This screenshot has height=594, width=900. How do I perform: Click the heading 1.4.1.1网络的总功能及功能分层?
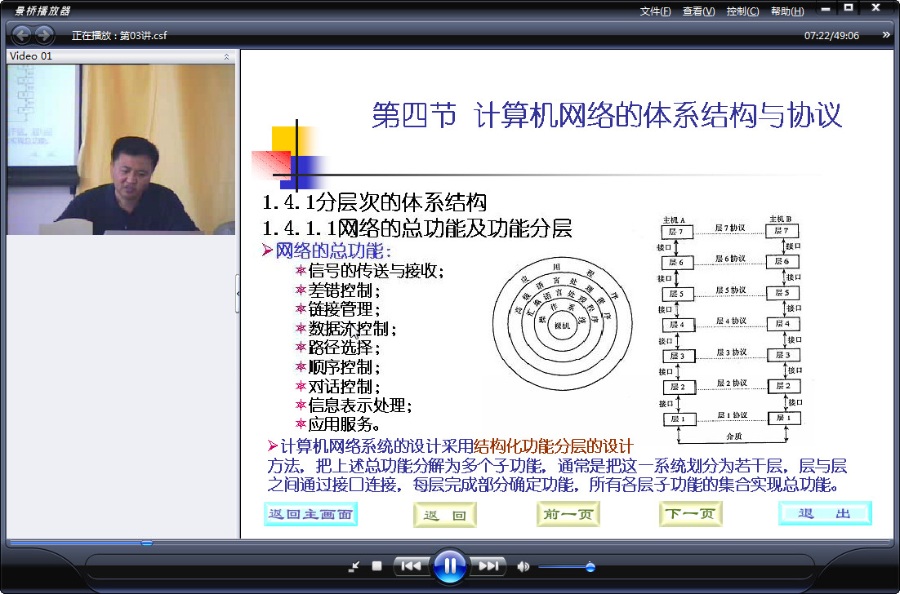point(417,228)
